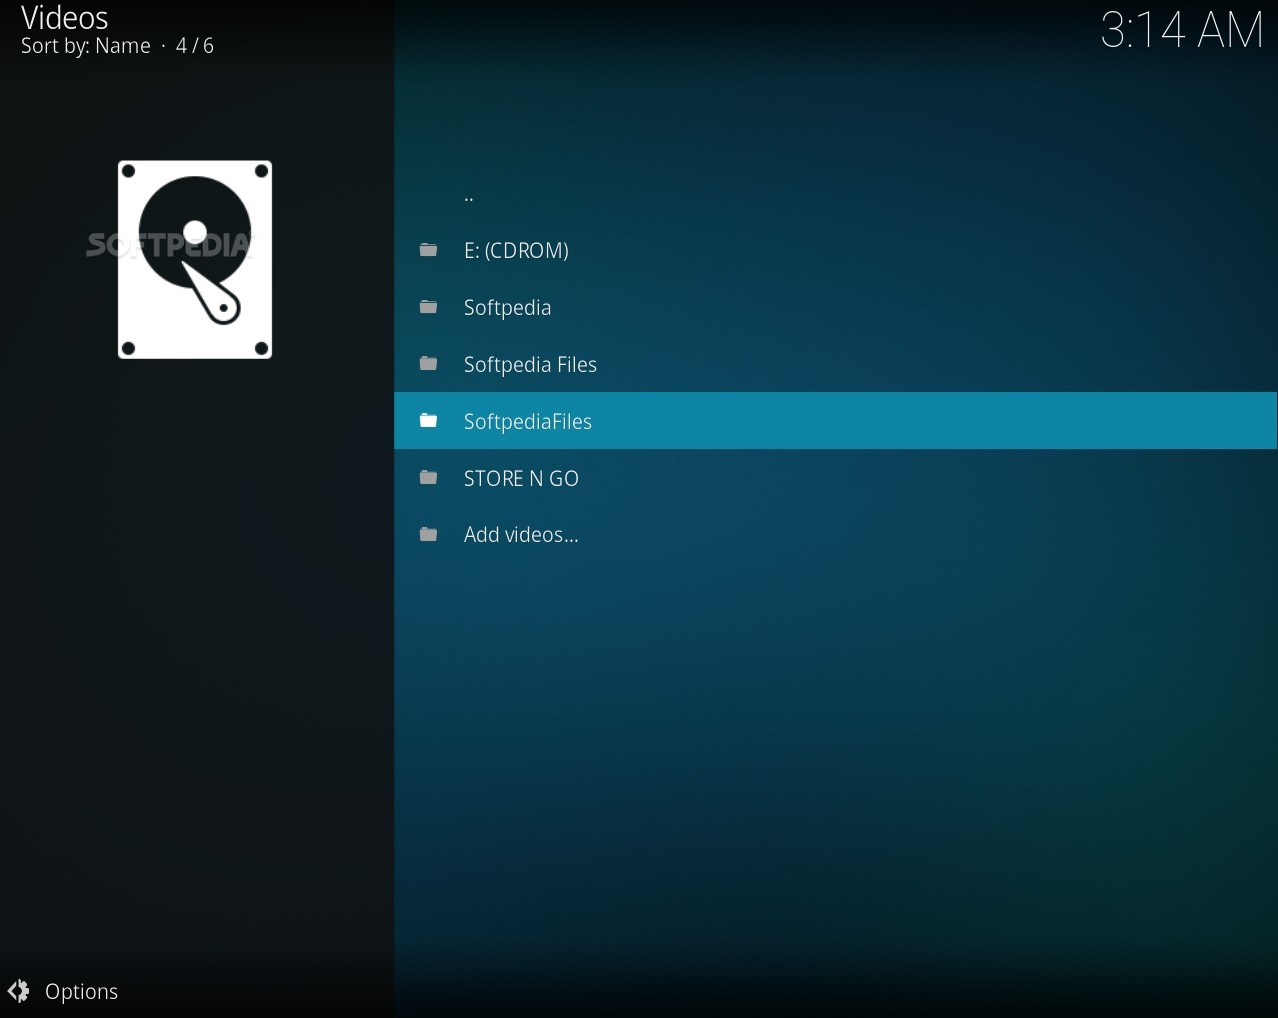Click the folder icon beside Add videos...
1278x1018 pixels.
click(428, 535)
